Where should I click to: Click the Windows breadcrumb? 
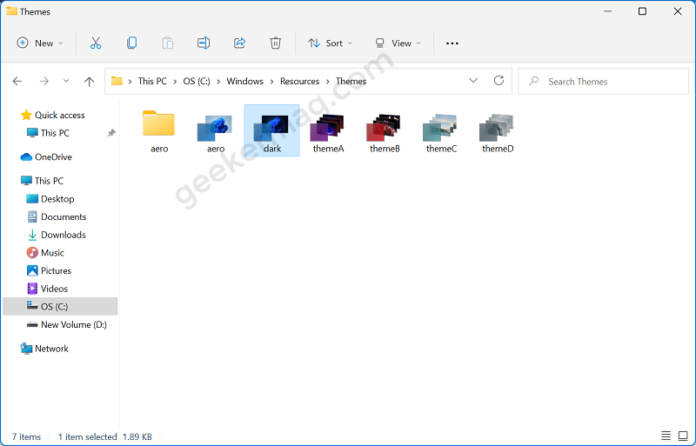pyautogui.click(x=245, y=81)
